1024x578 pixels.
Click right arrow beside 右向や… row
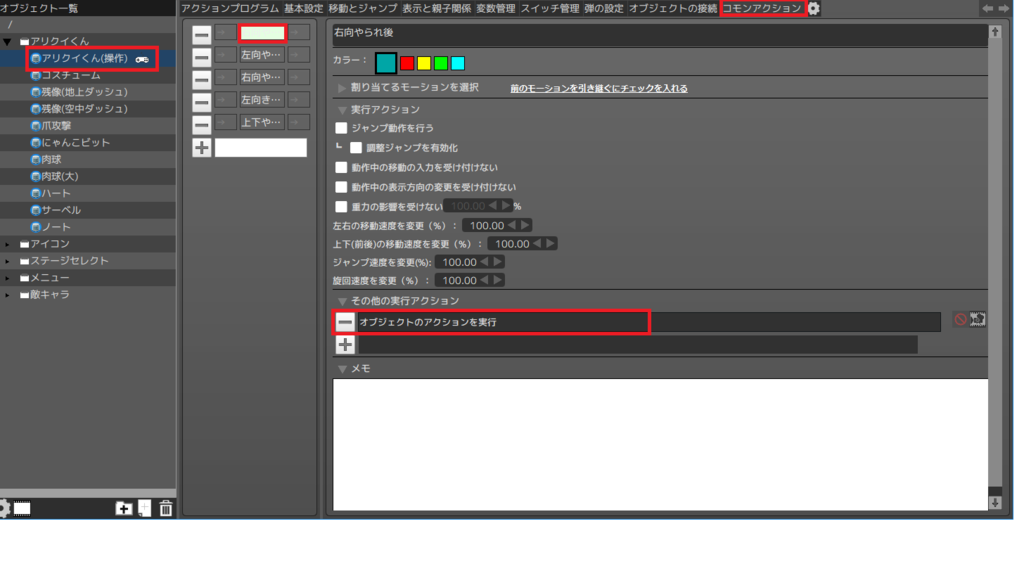click(x=299, y=77)
